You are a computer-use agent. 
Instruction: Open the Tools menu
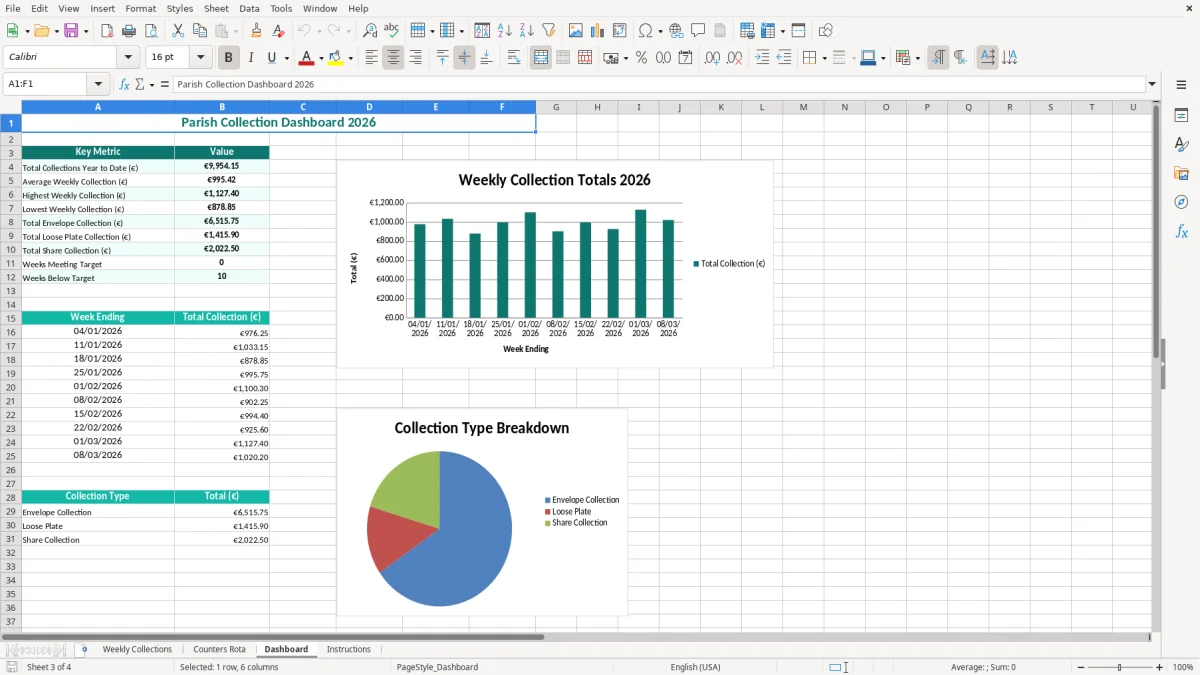pyautogui.click(x=281, y=8)
